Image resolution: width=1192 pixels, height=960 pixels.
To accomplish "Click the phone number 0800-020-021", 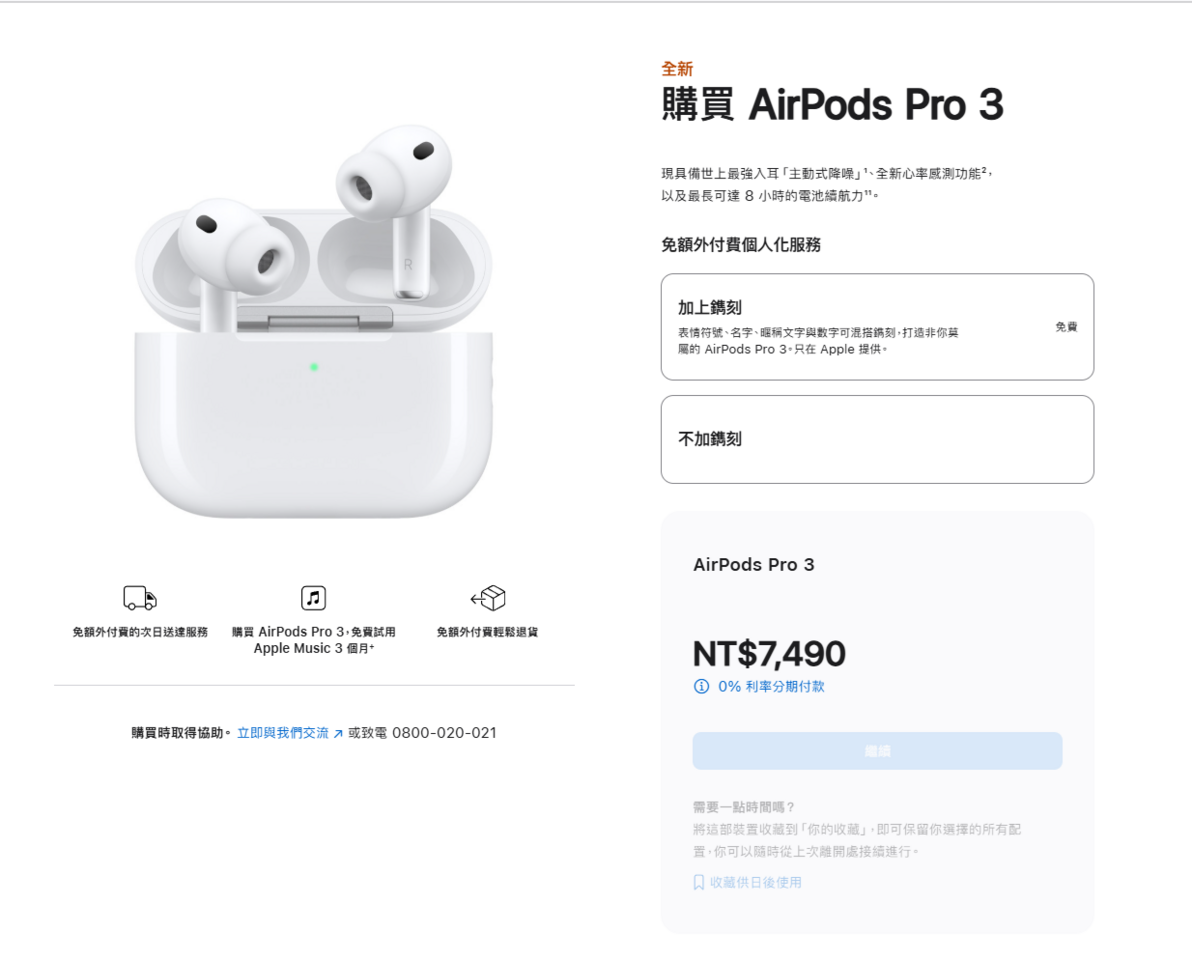I will tap(444, 733).
